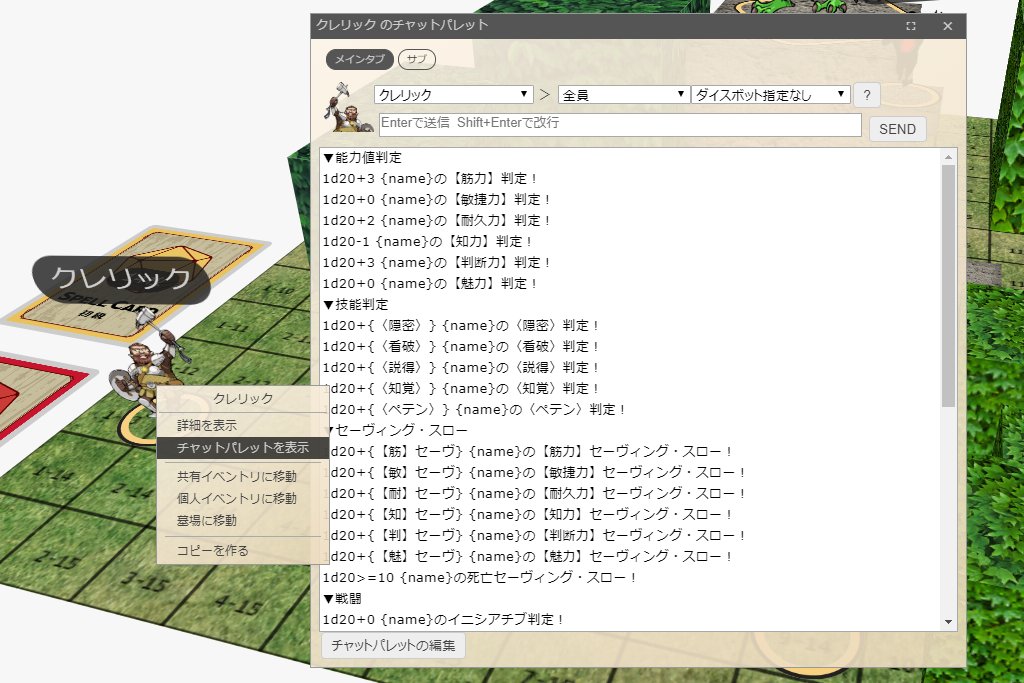Click the scroll down arrow of palette list
Screen dimensions: 1024x683
coord(948,622)
